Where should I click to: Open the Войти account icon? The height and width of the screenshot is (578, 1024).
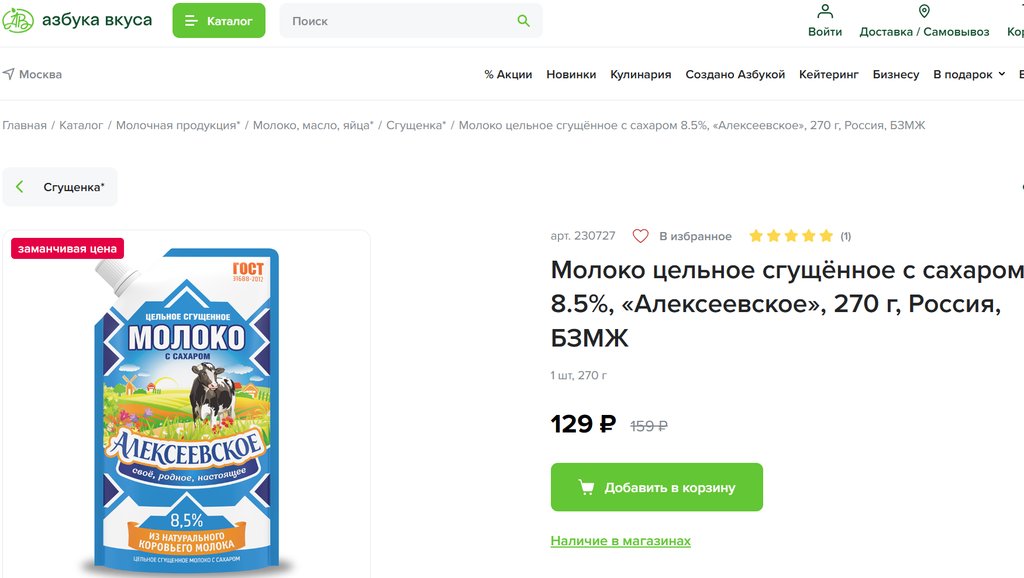(825, 12)
